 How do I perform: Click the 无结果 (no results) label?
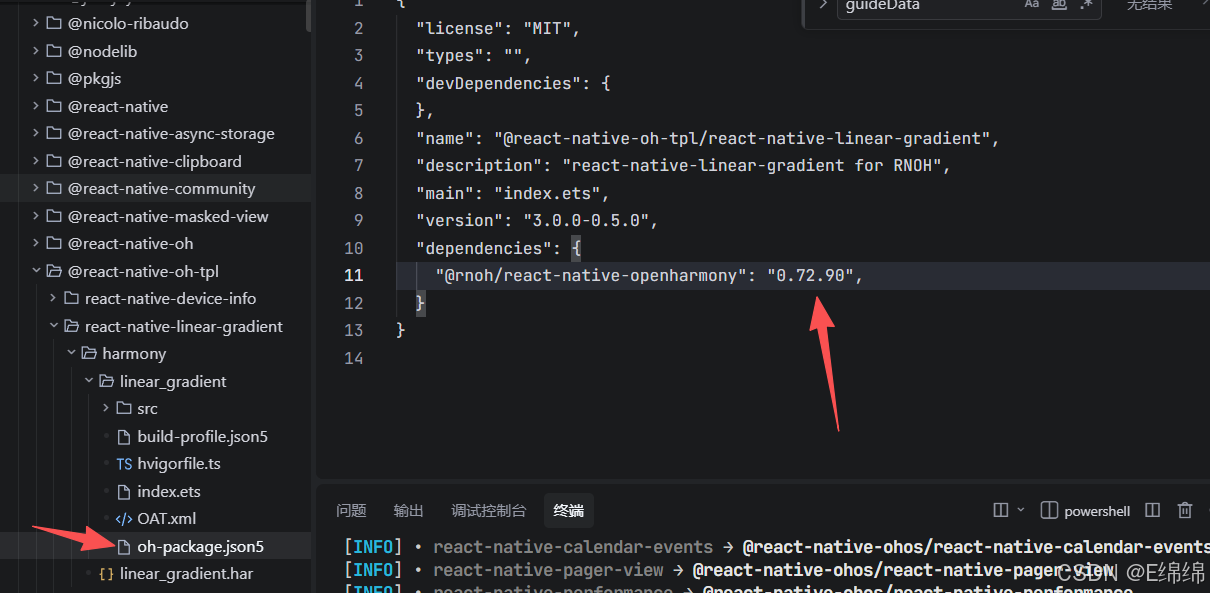click(x=1150, y=5)
